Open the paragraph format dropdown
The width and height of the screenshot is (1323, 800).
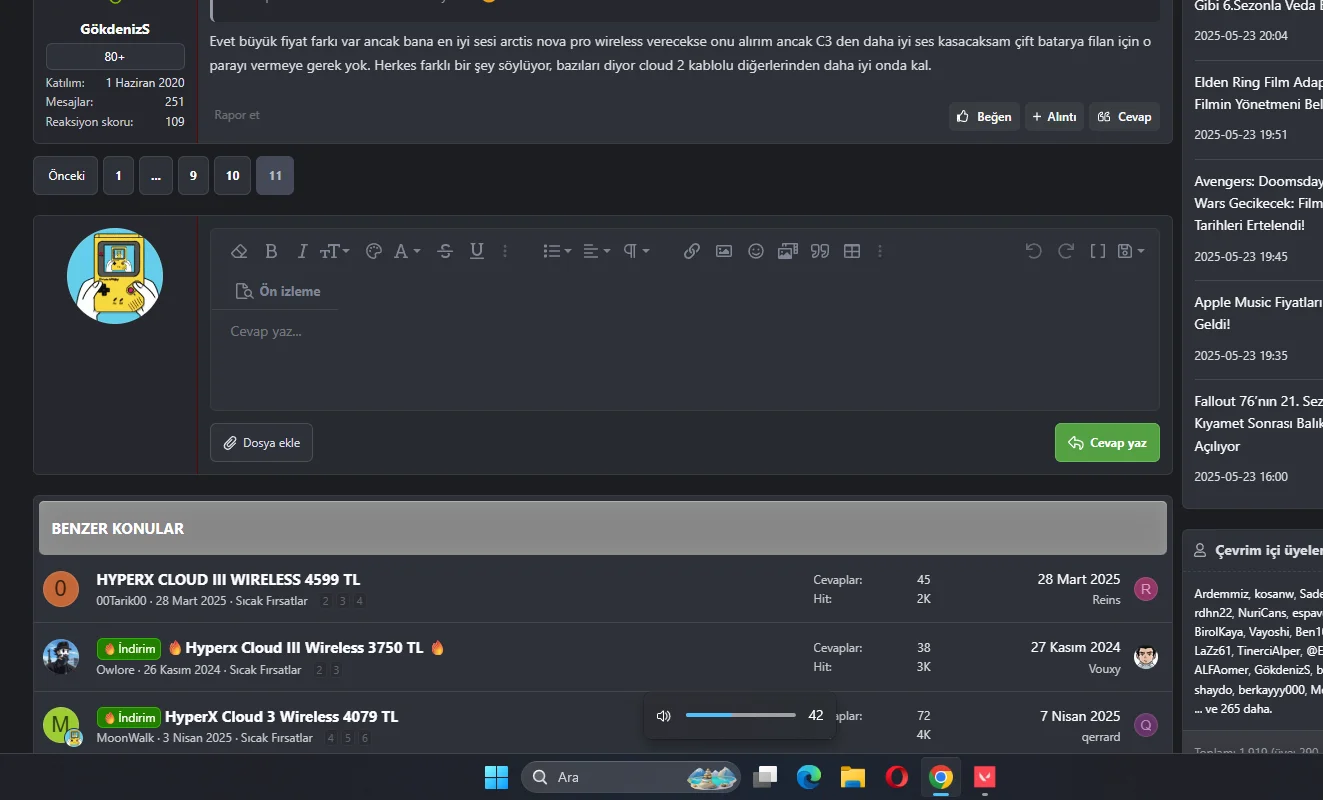click(x=636, y=251)
